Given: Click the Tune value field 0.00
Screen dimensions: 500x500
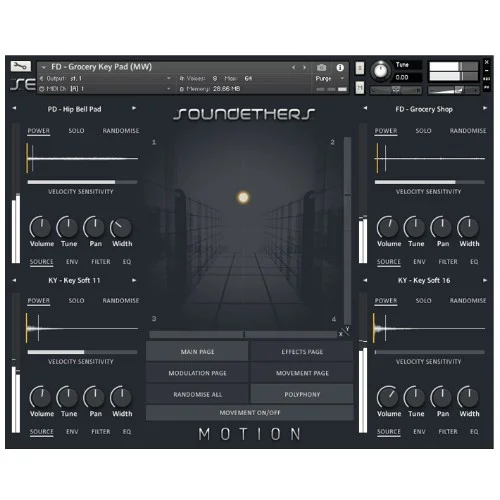Looking at the screenshot, I should coord(408,77).
